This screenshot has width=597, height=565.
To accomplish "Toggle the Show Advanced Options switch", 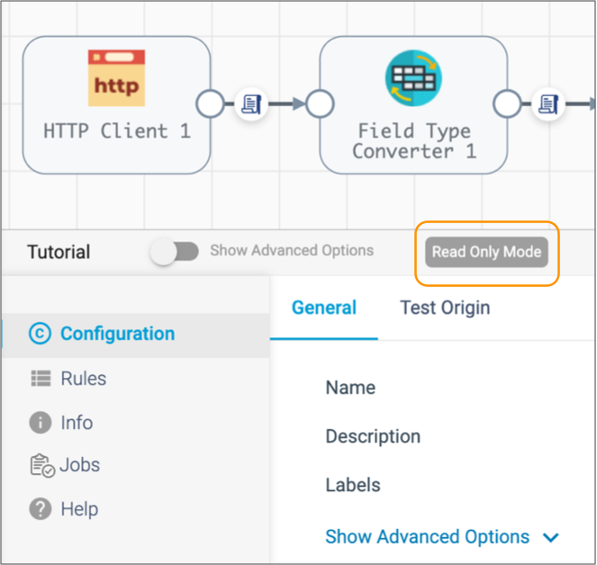I will point(174,251).
